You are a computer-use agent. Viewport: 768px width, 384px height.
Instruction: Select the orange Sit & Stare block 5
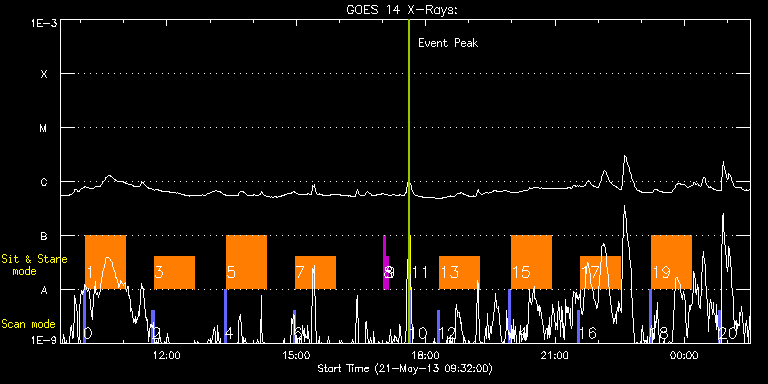246,262
